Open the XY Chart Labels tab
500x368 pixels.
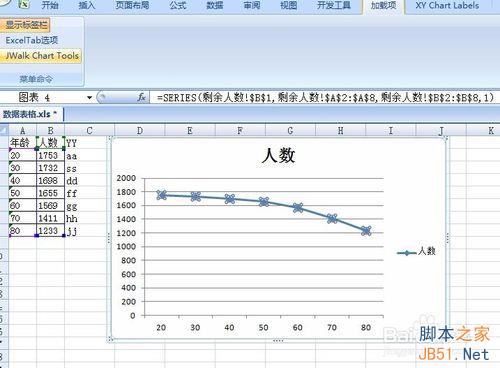coord(447,5)
